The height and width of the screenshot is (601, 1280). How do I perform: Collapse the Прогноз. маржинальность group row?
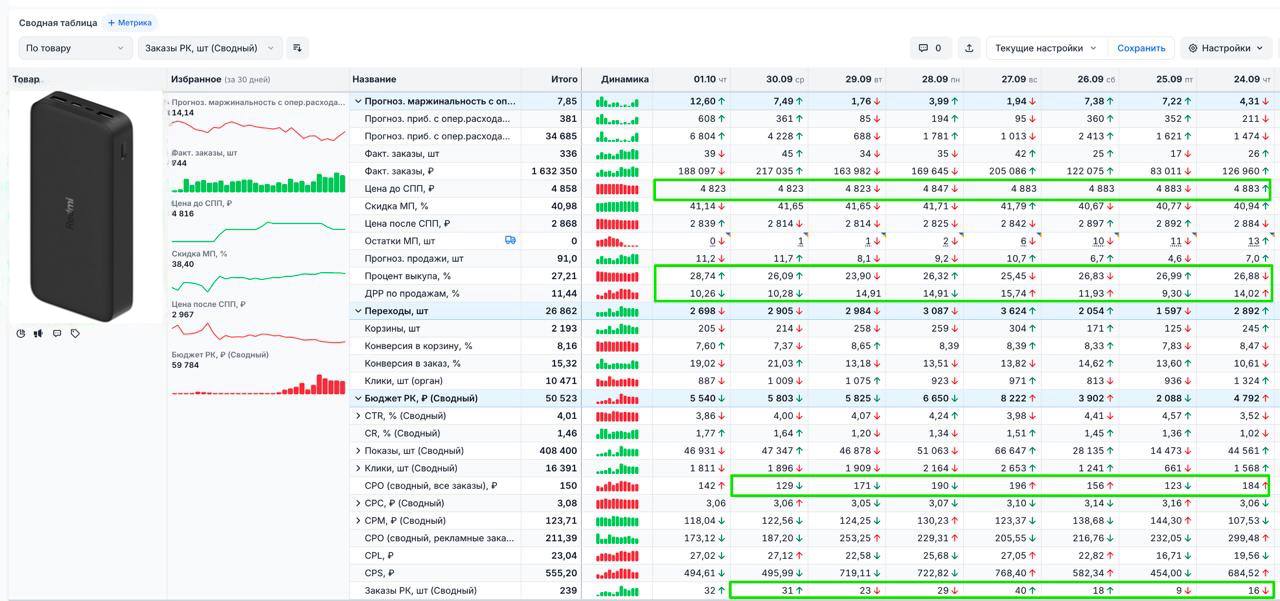[359, 101]
